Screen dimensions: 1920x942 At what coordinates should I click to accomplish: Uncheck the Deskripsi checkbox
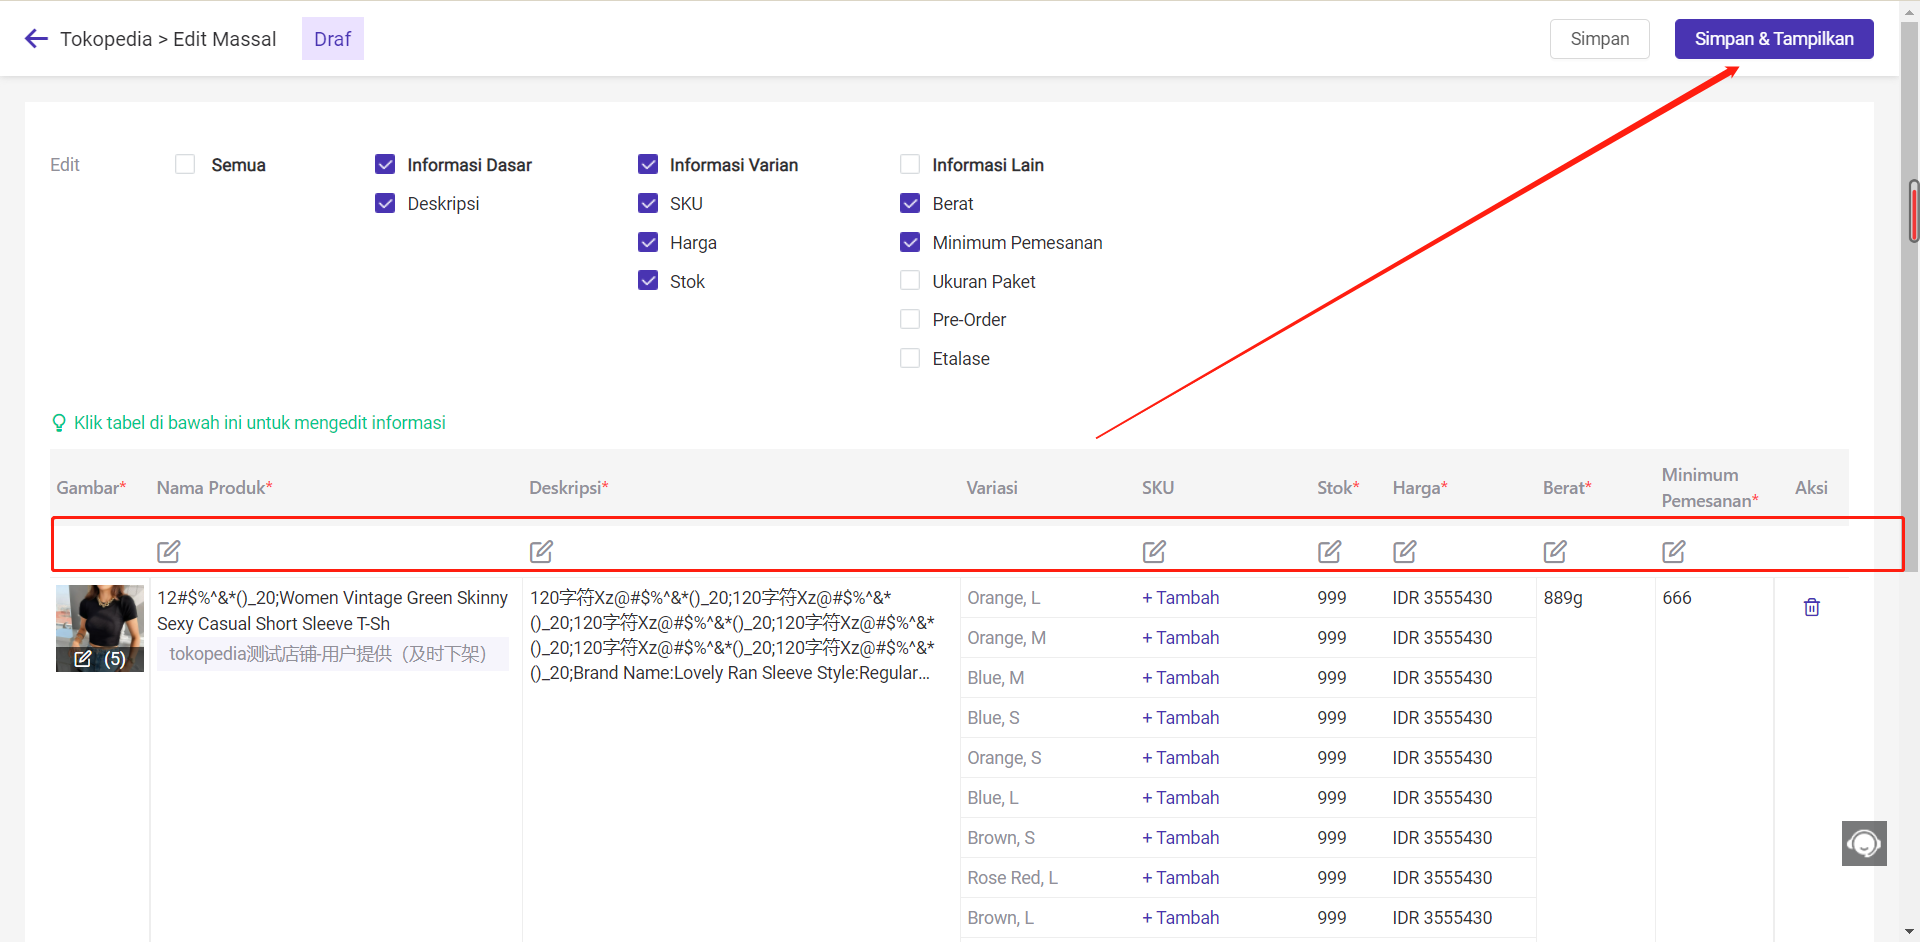[x=385, y=203]
